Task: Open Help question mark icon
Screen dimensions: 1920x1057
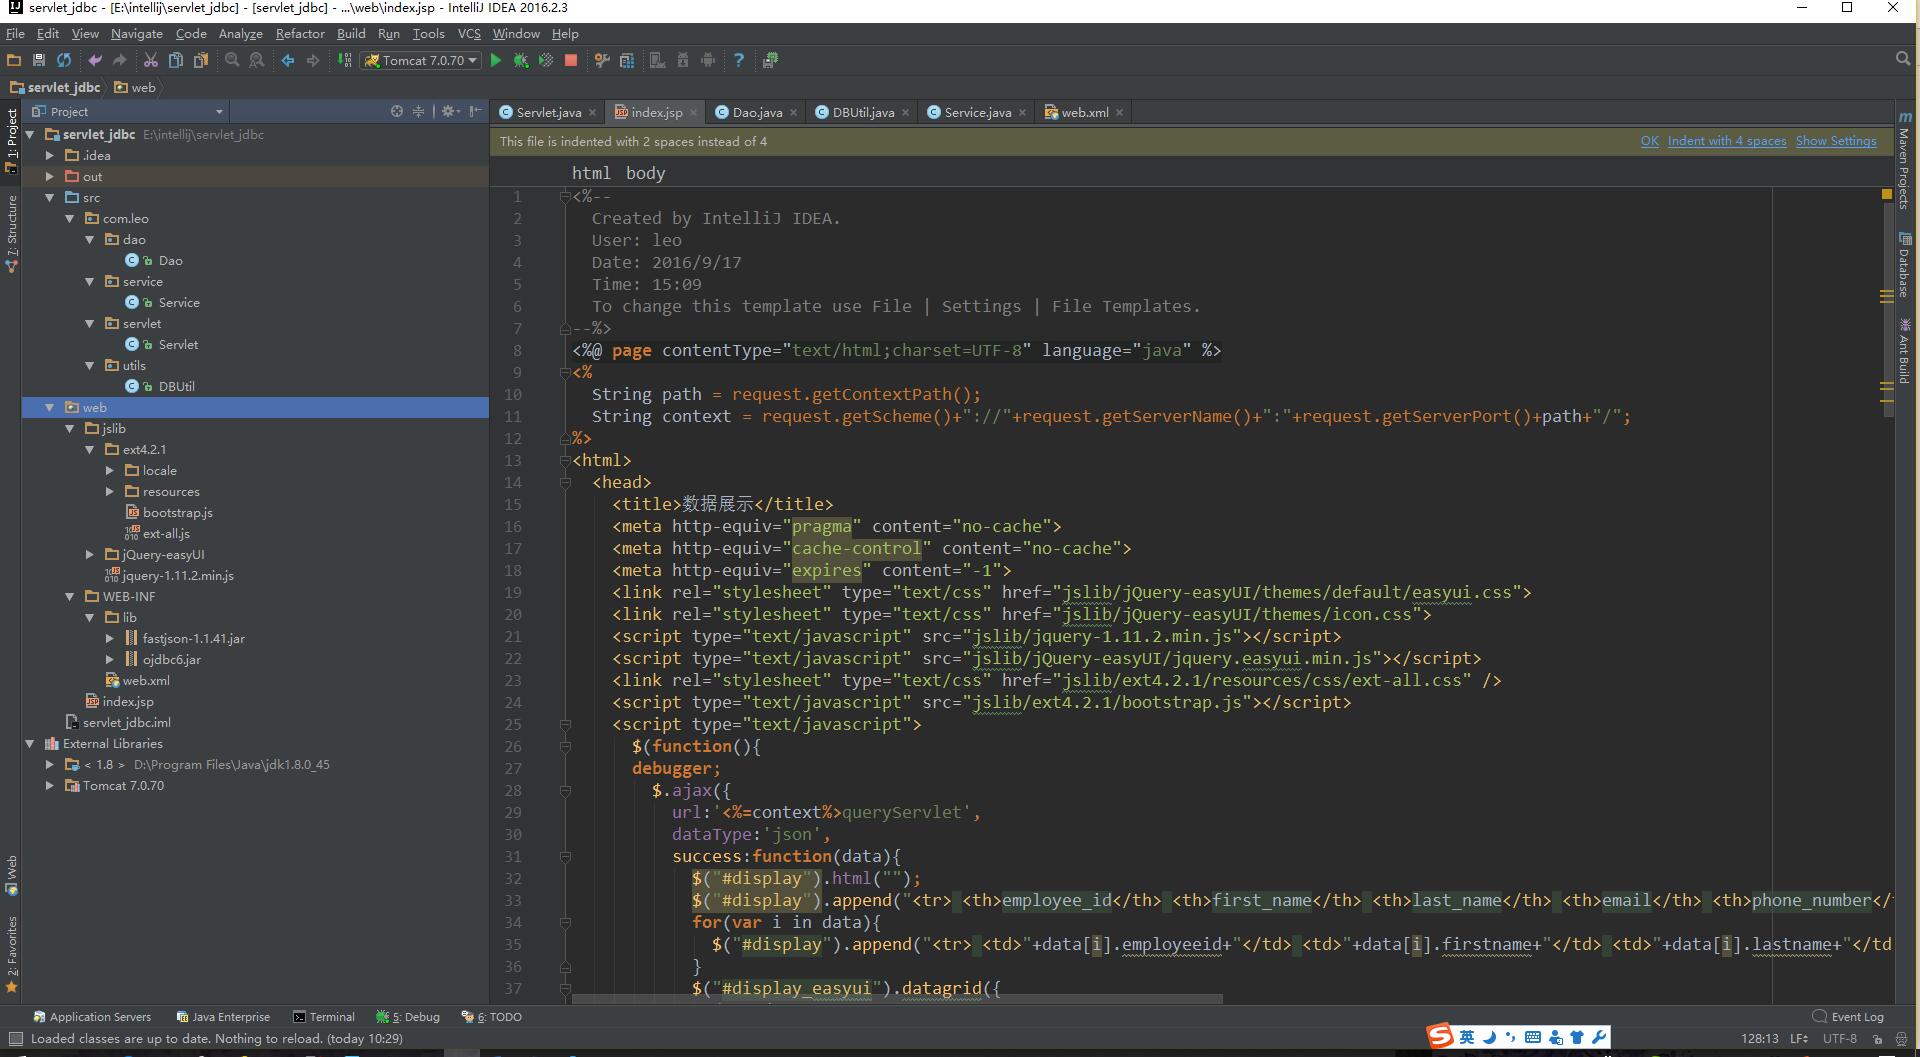Action: pos(739,60)
